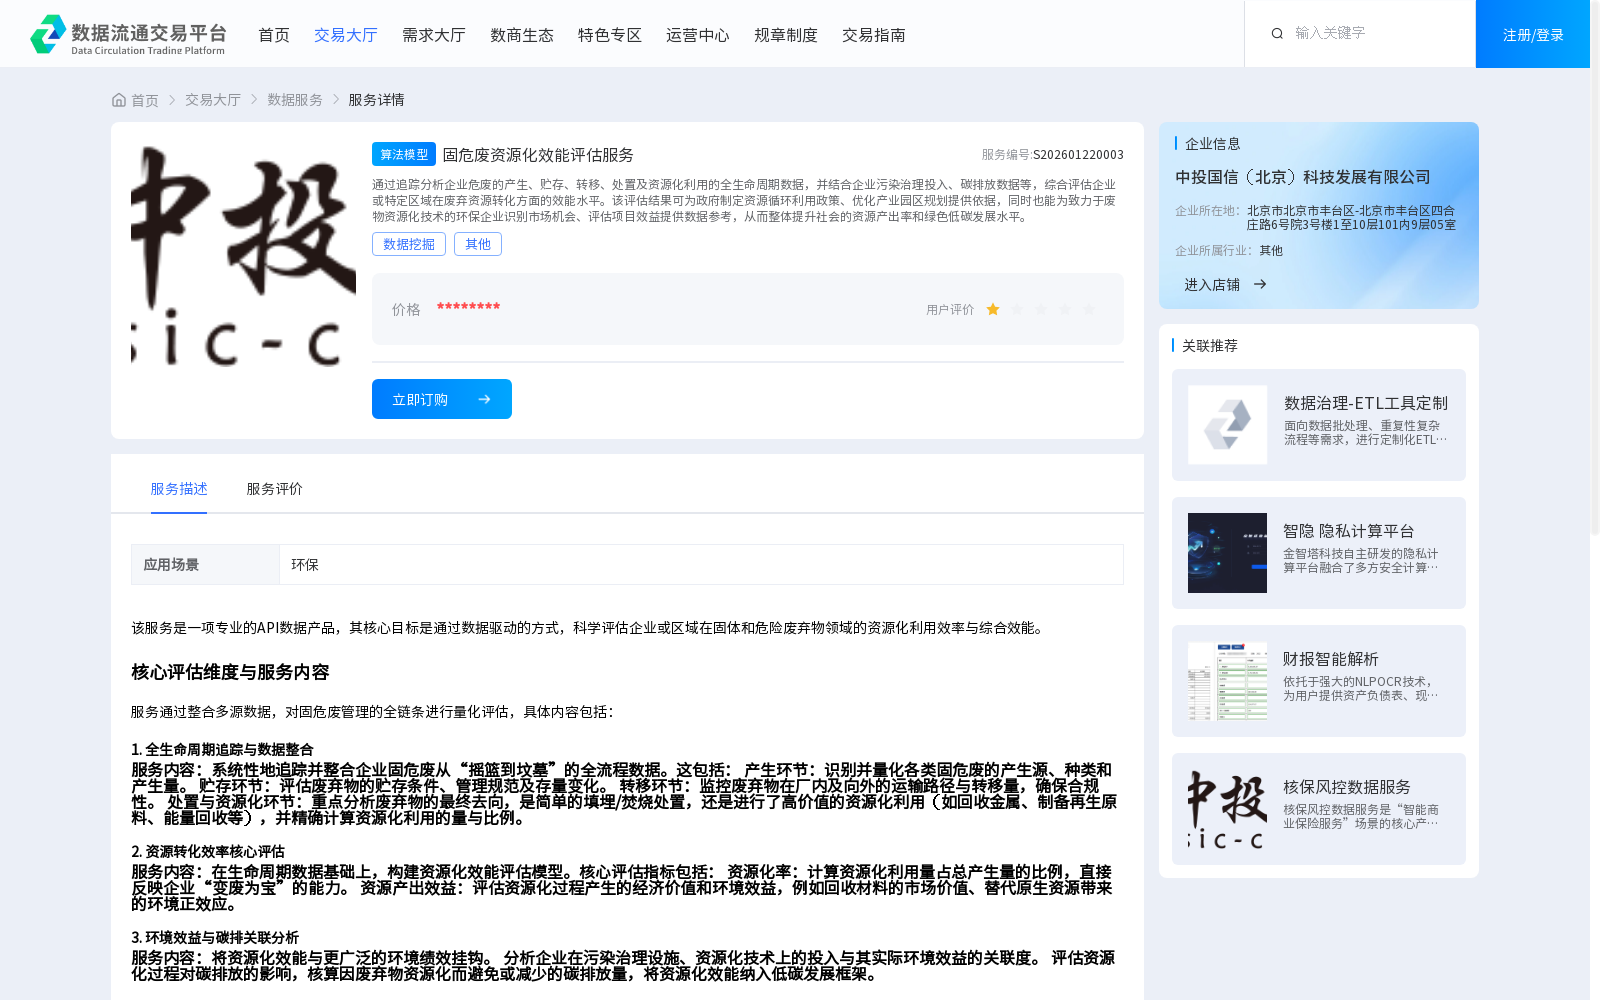
Task: Click the masked price asterisks
Action: coord(468,308)
